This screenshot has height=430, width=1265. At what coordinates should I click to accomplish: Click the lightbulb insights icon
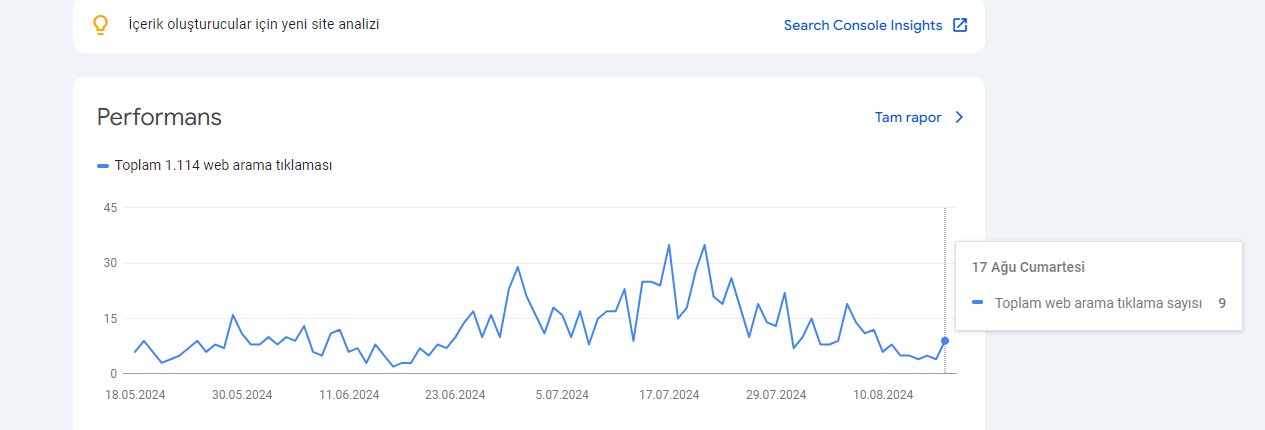[100, 25]
